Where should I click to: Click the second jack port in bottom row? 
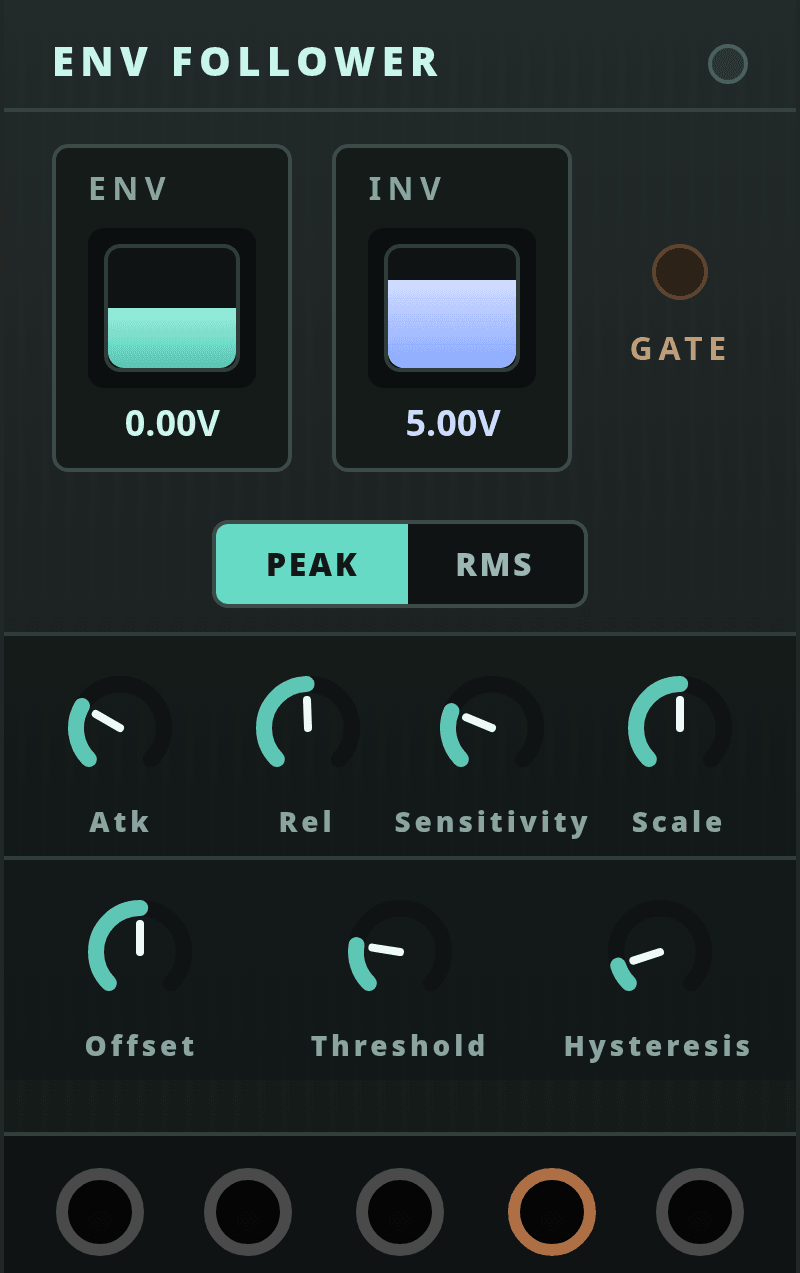coord(248,1212)
